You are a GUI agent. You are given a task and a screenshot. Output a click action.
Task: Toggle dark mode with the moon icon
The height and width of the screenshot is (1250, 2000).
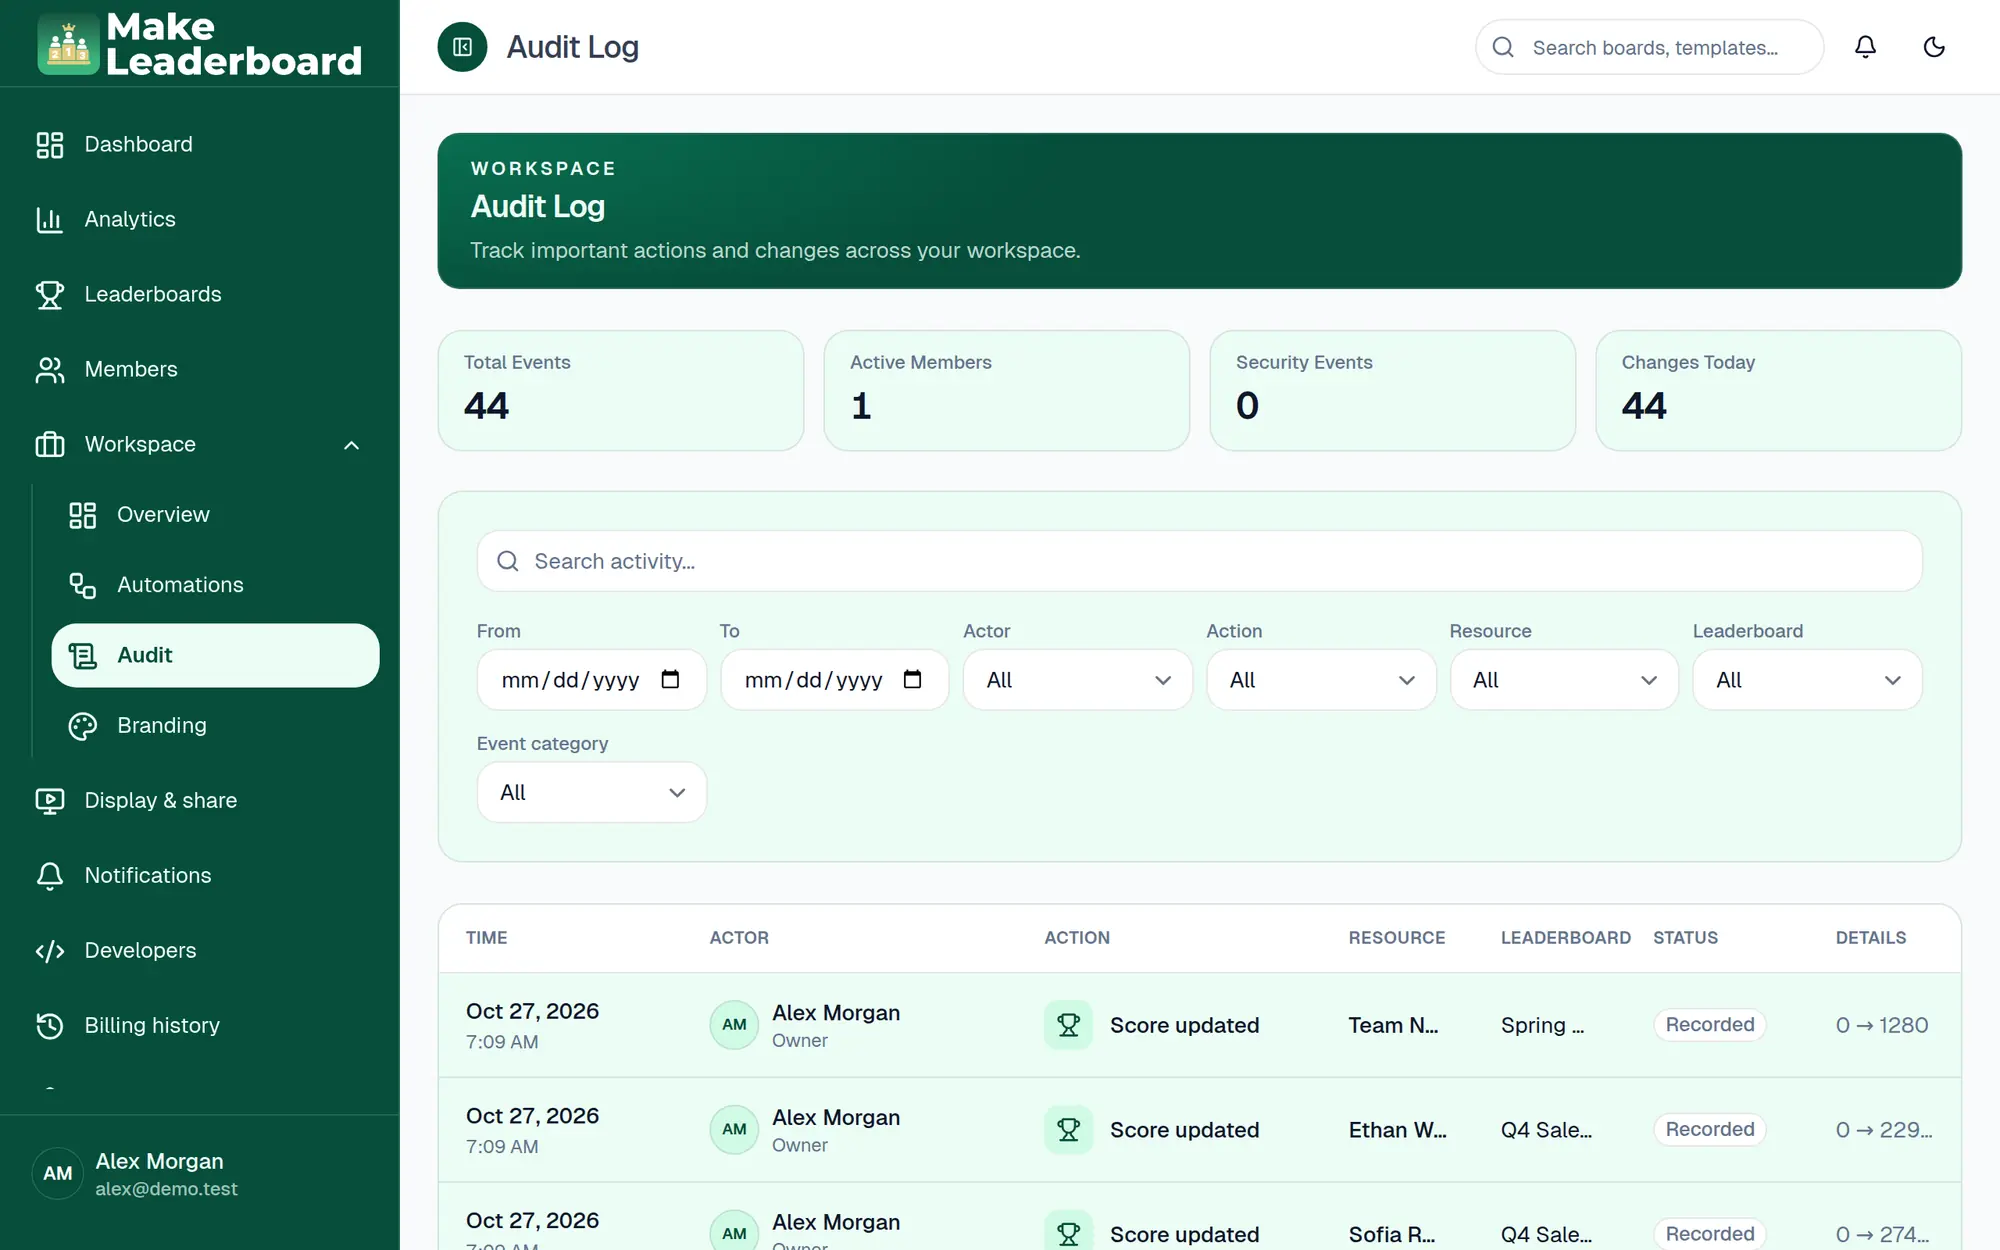[1934, 47]
